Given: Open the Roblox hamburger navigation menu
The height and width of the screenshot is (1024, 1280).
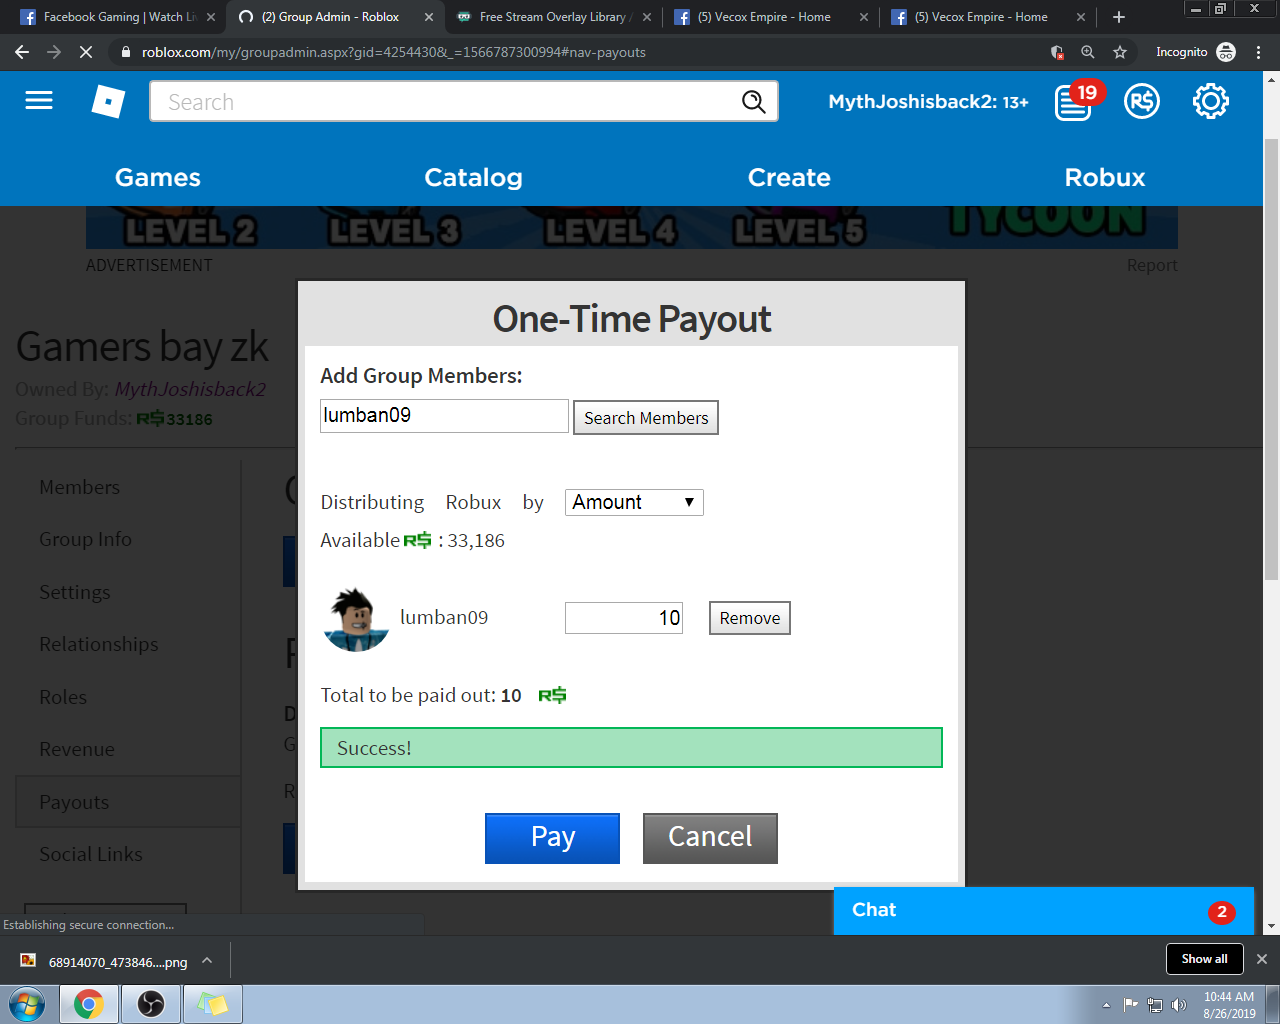Looking at the screenshot, I should tap(39, 101).
